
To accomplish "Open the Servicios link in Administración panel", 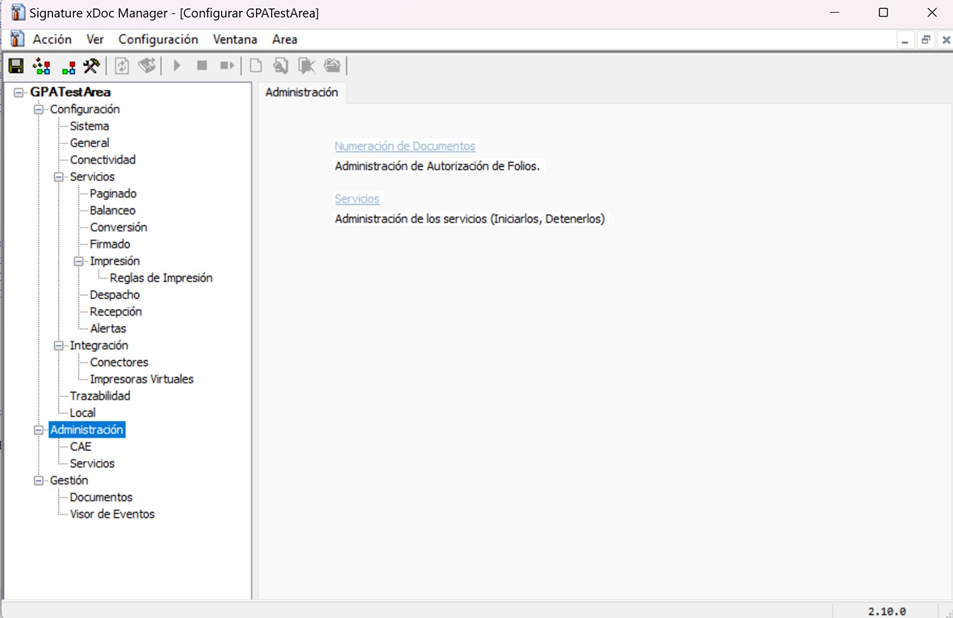I will click(357, 199).
